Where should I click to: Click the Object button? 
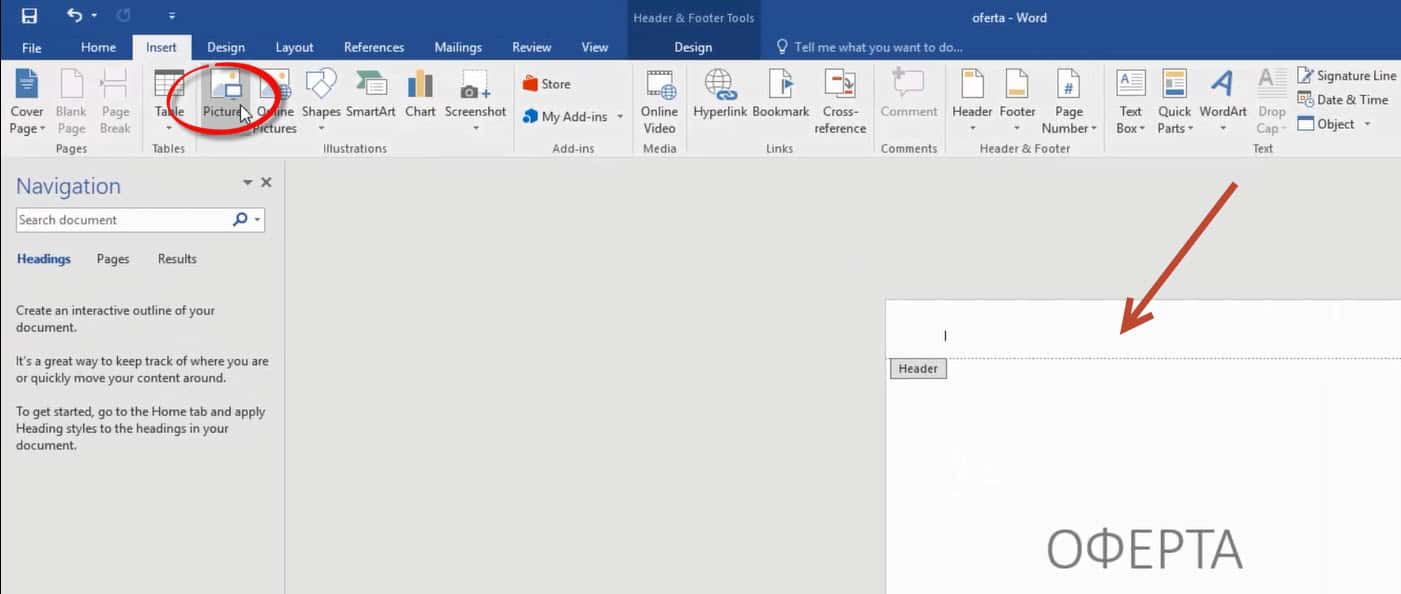[1326, 124]
